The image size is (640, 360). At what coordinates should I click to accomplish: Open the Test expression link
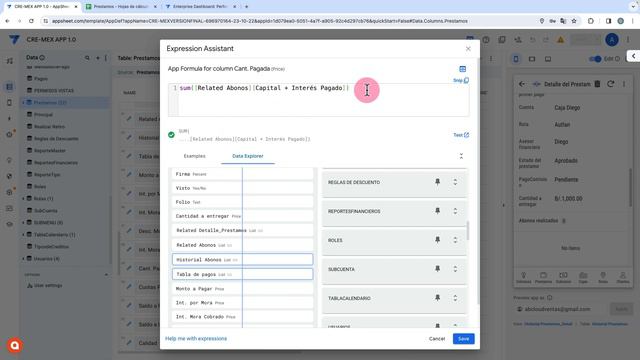[461, 135]
